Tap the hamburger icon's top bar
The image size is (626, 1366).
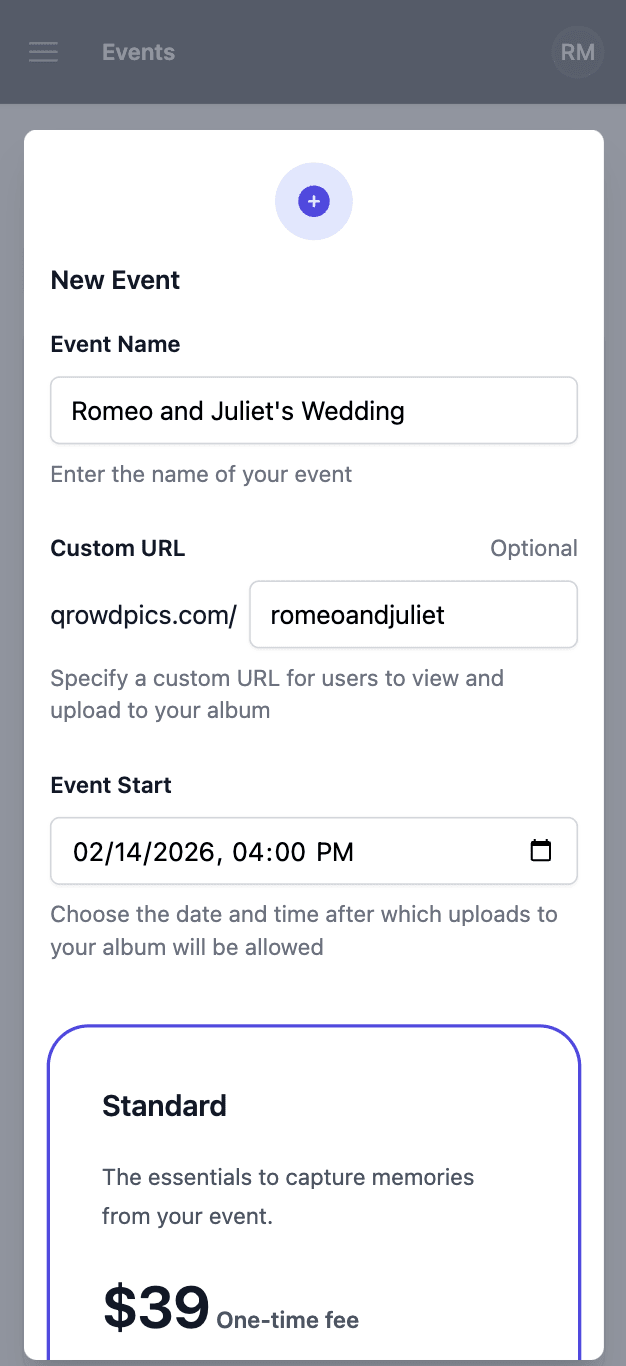43,45
